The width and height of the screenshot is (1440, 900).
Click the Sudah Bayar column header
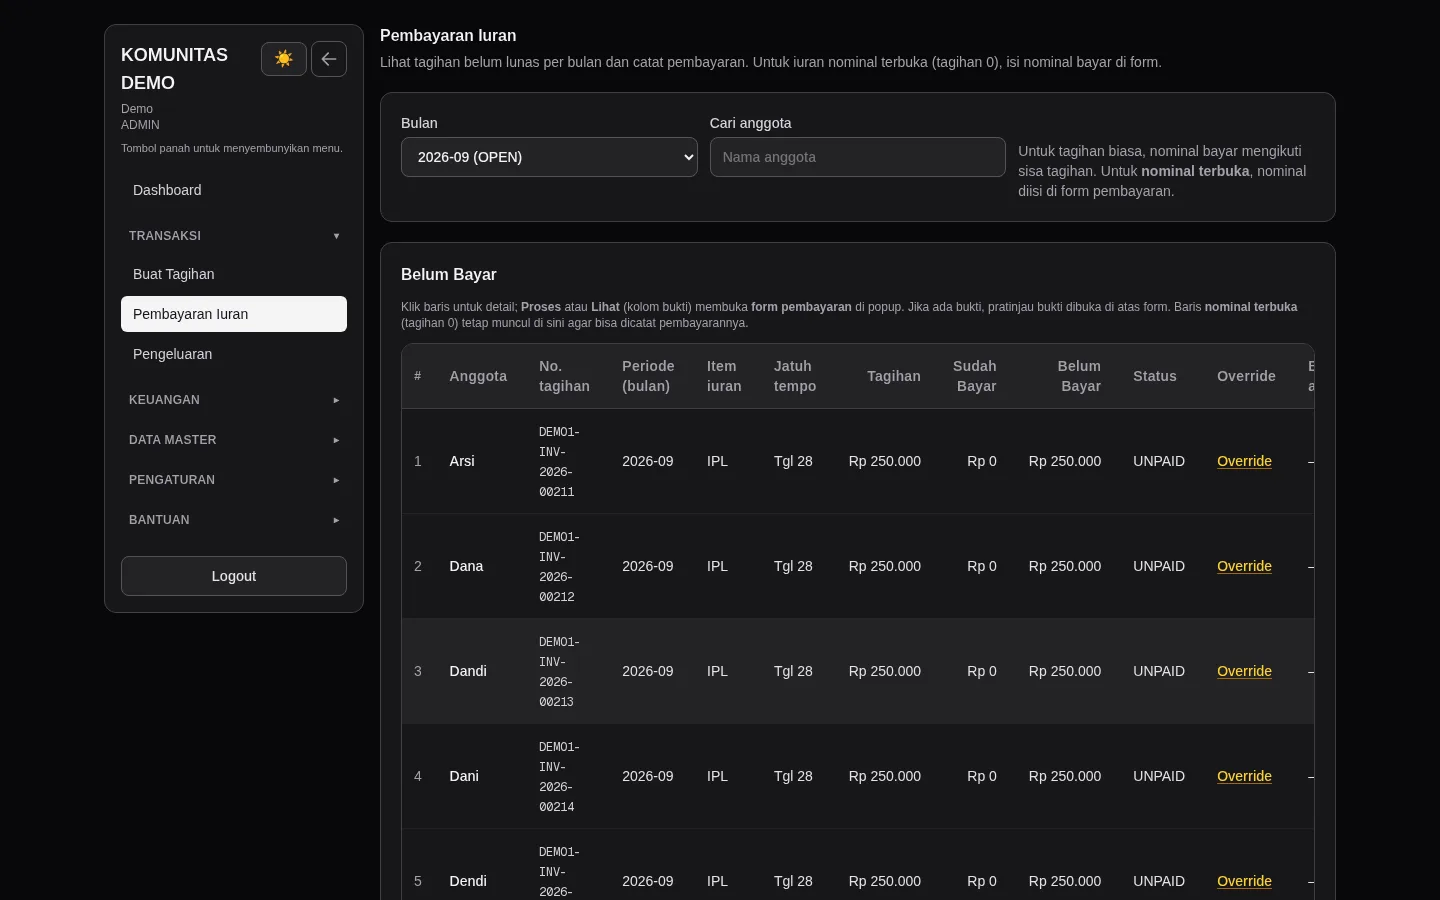975,376
